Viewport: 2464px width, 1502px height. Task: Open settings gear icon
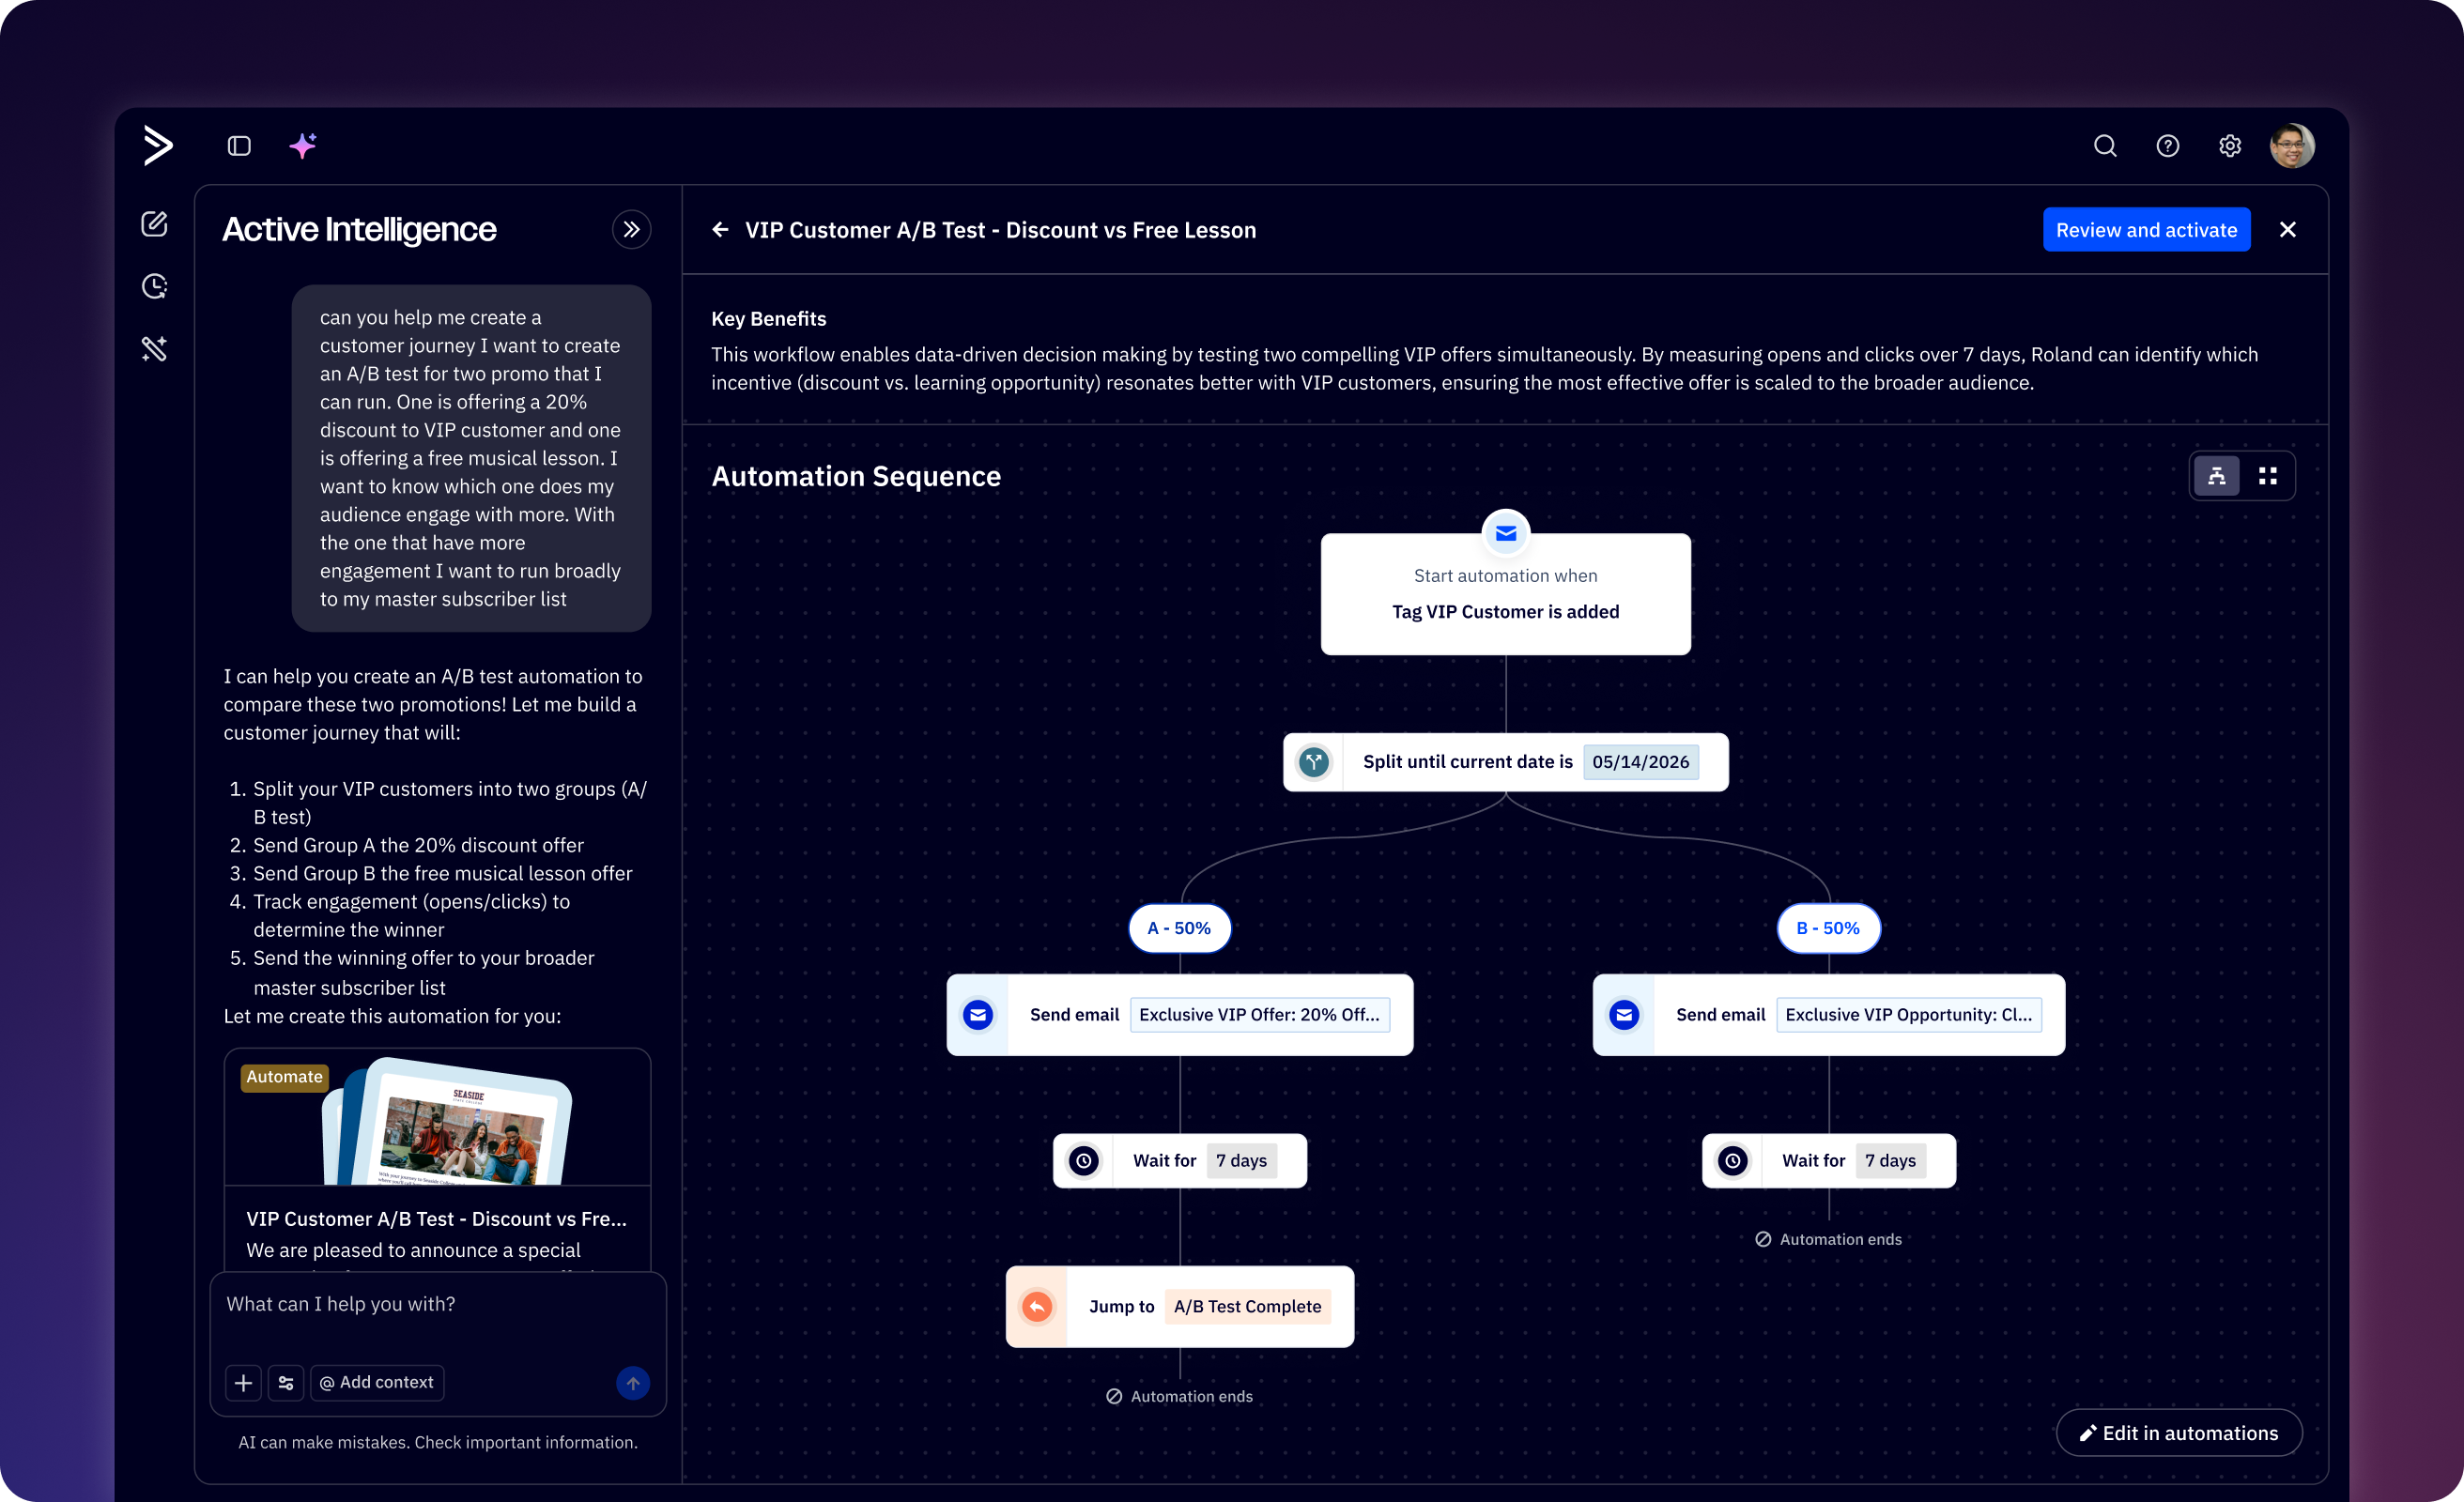[x=2229, y=146]
